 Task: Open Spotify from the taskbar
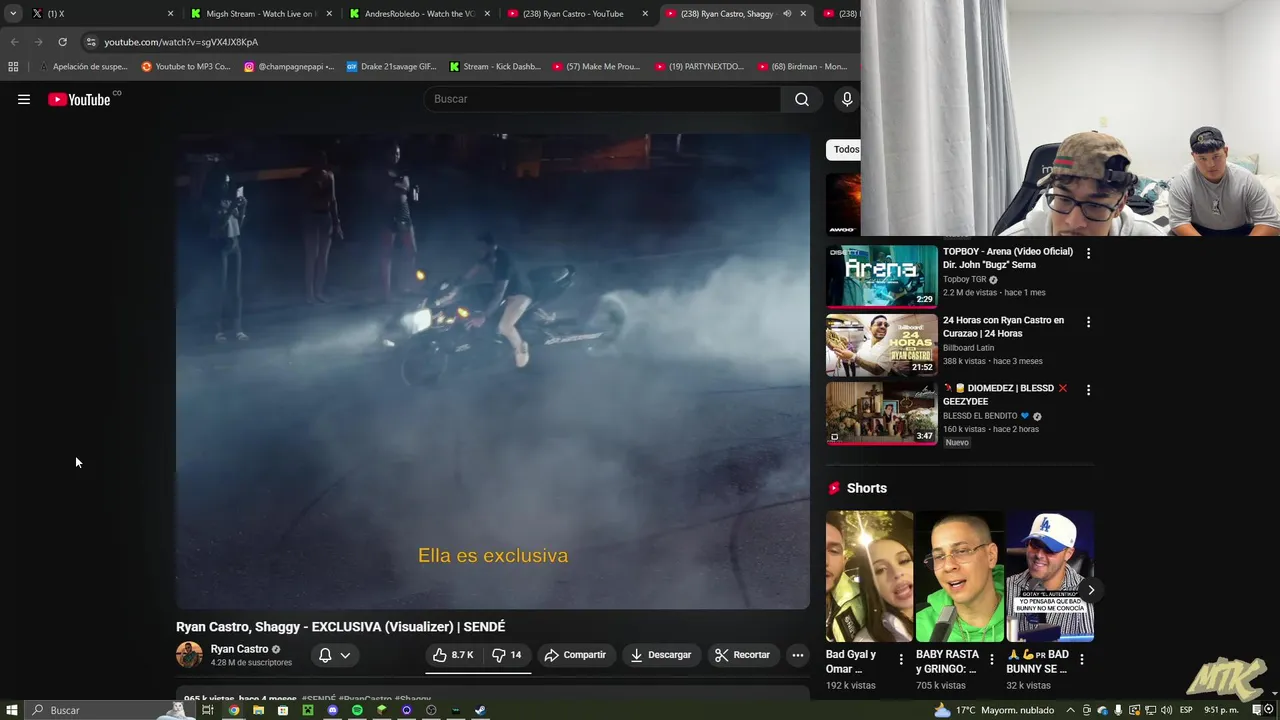pyautogui.click(x=357, y=710)
